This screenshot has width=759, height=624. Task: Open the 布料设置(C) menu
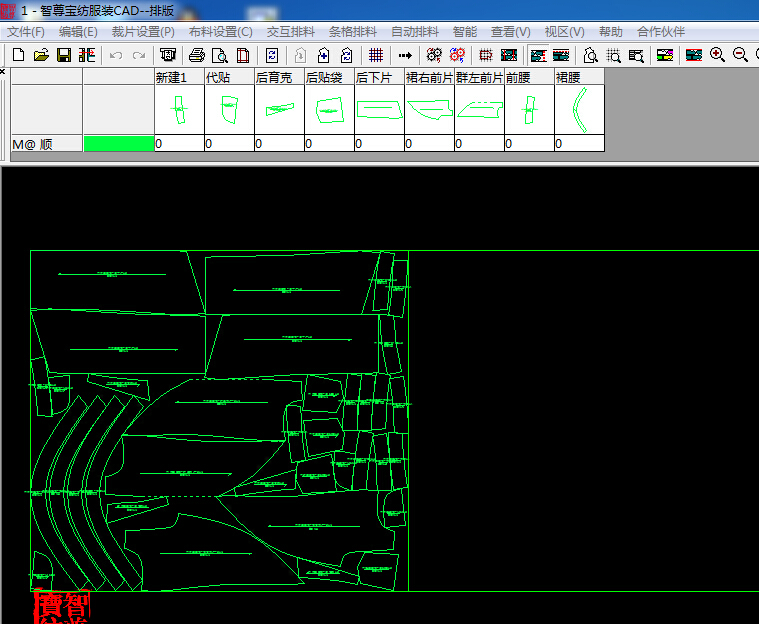(x=221, y=32)
